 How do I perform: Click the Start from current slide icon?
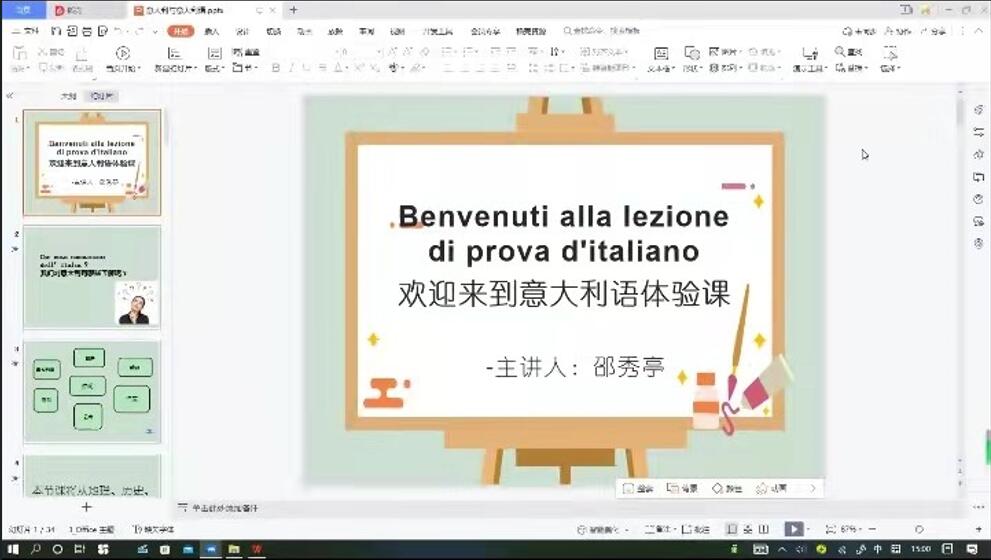(x=122, y=53)
